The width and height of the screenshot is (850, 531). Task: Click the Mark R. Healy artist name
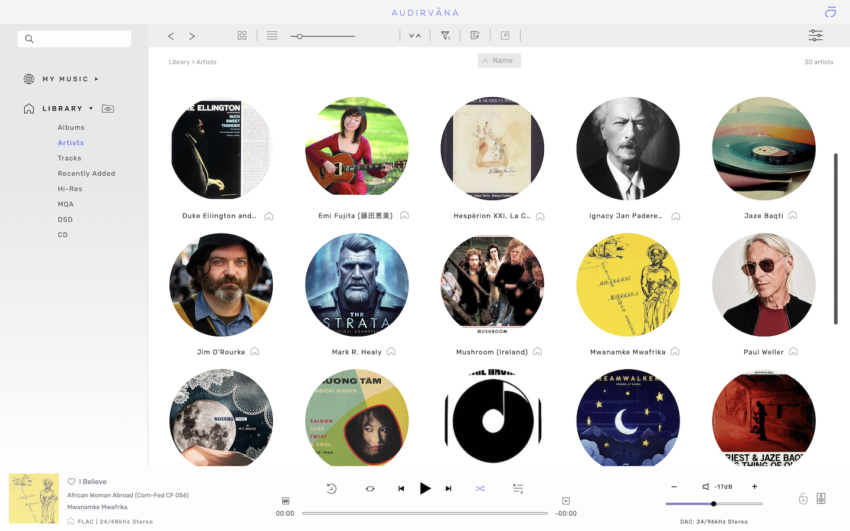coord(357,352)
